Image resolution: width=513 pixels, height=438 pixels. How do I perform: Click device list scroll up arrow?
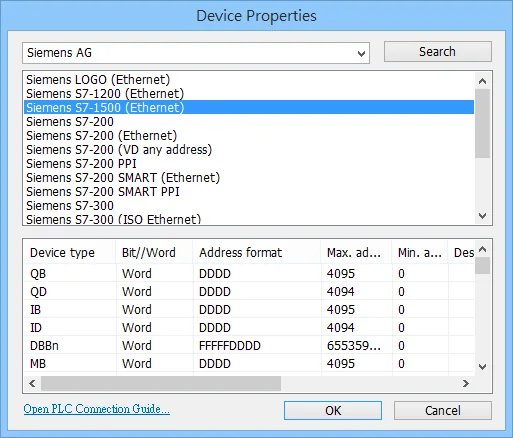[x=482, y=81]
